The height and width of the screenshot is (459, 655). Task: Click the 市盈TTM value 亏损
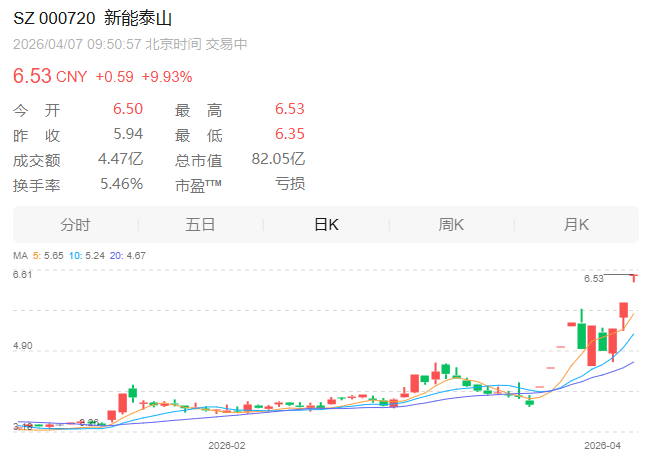point(290,184)
